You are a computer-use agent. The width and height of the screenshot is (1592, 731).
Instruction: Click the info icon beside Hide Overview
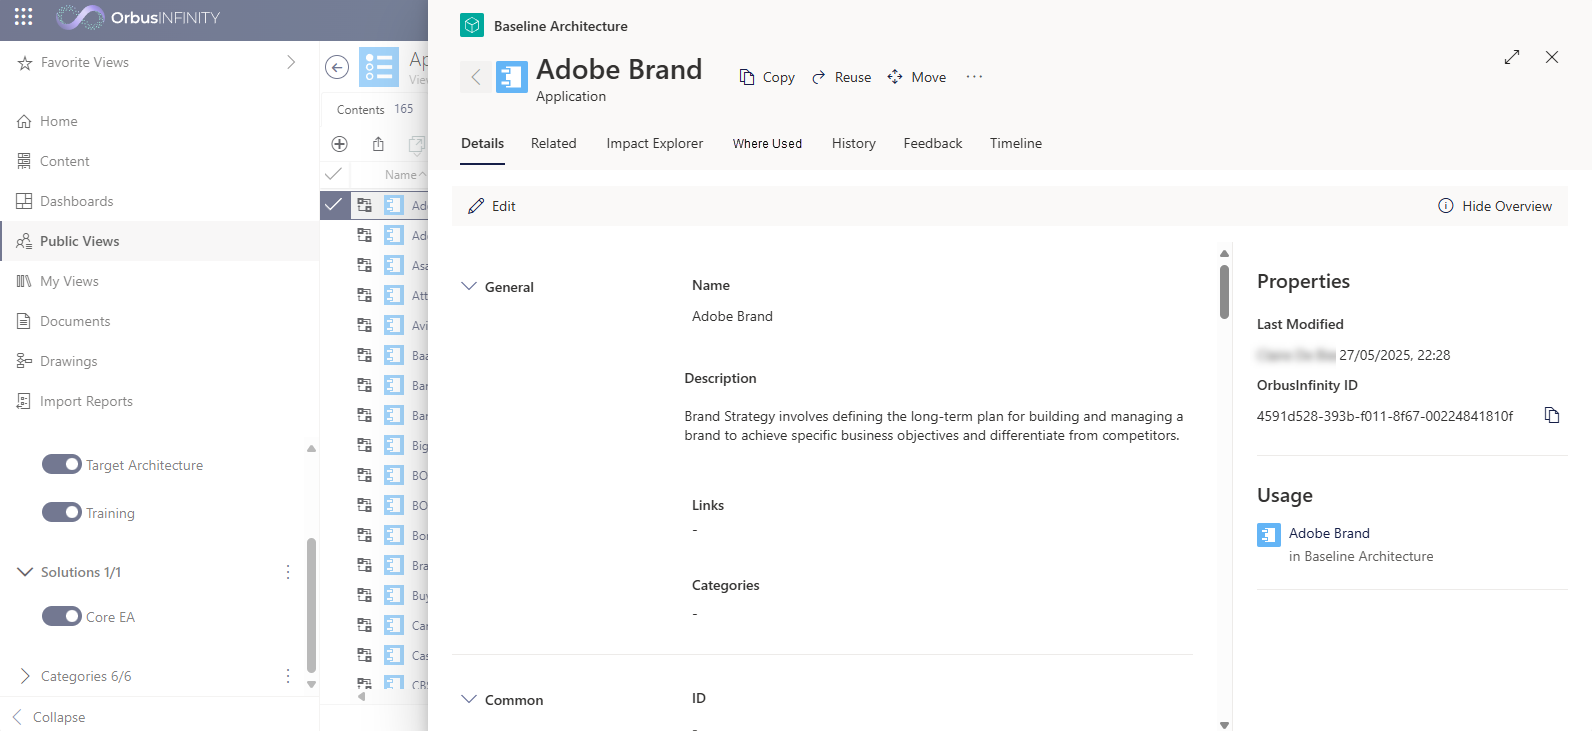[1445, 206]
